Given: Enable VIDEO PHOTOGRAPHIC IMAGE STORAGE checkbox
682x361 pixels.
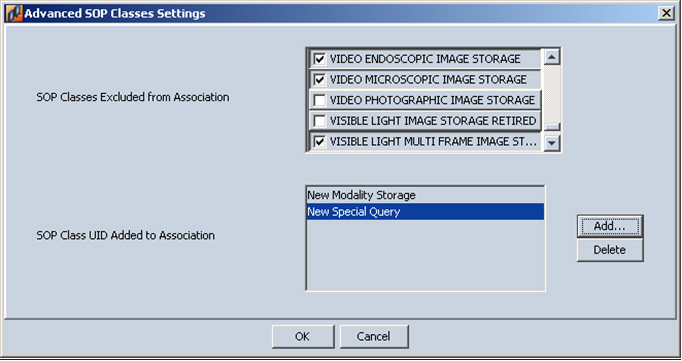Looking at the screenshot, I should click(x=320, y=100).
